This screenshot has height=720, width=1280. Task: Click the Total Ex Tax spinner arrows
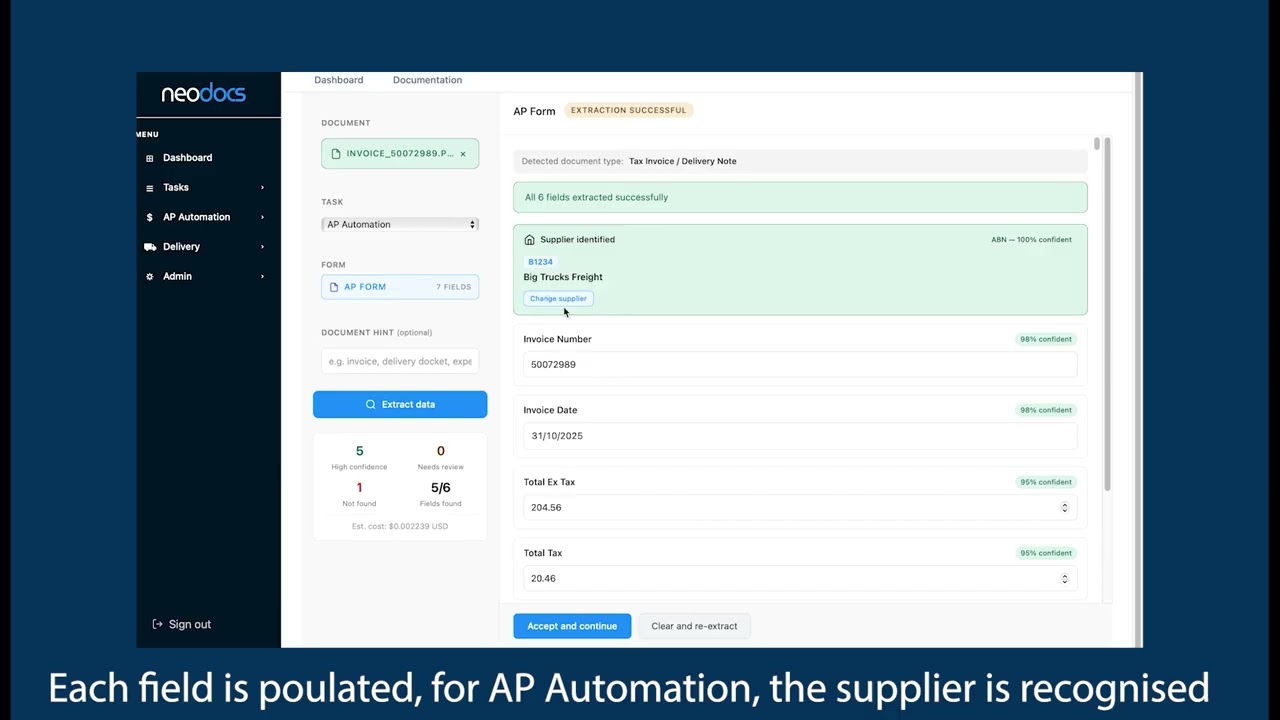tap(1064, 508)
